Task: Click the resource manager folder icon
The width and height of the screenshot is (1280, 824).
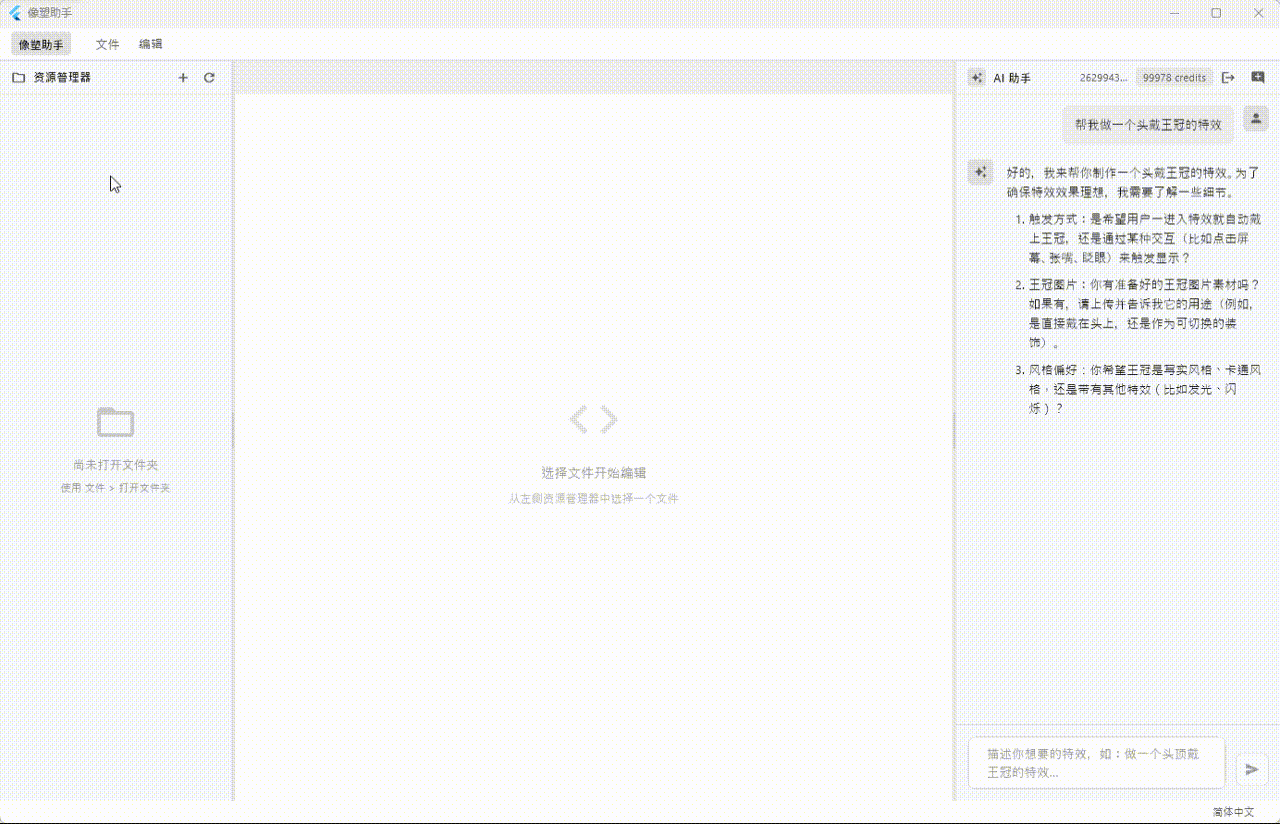Action: [18, 77]
